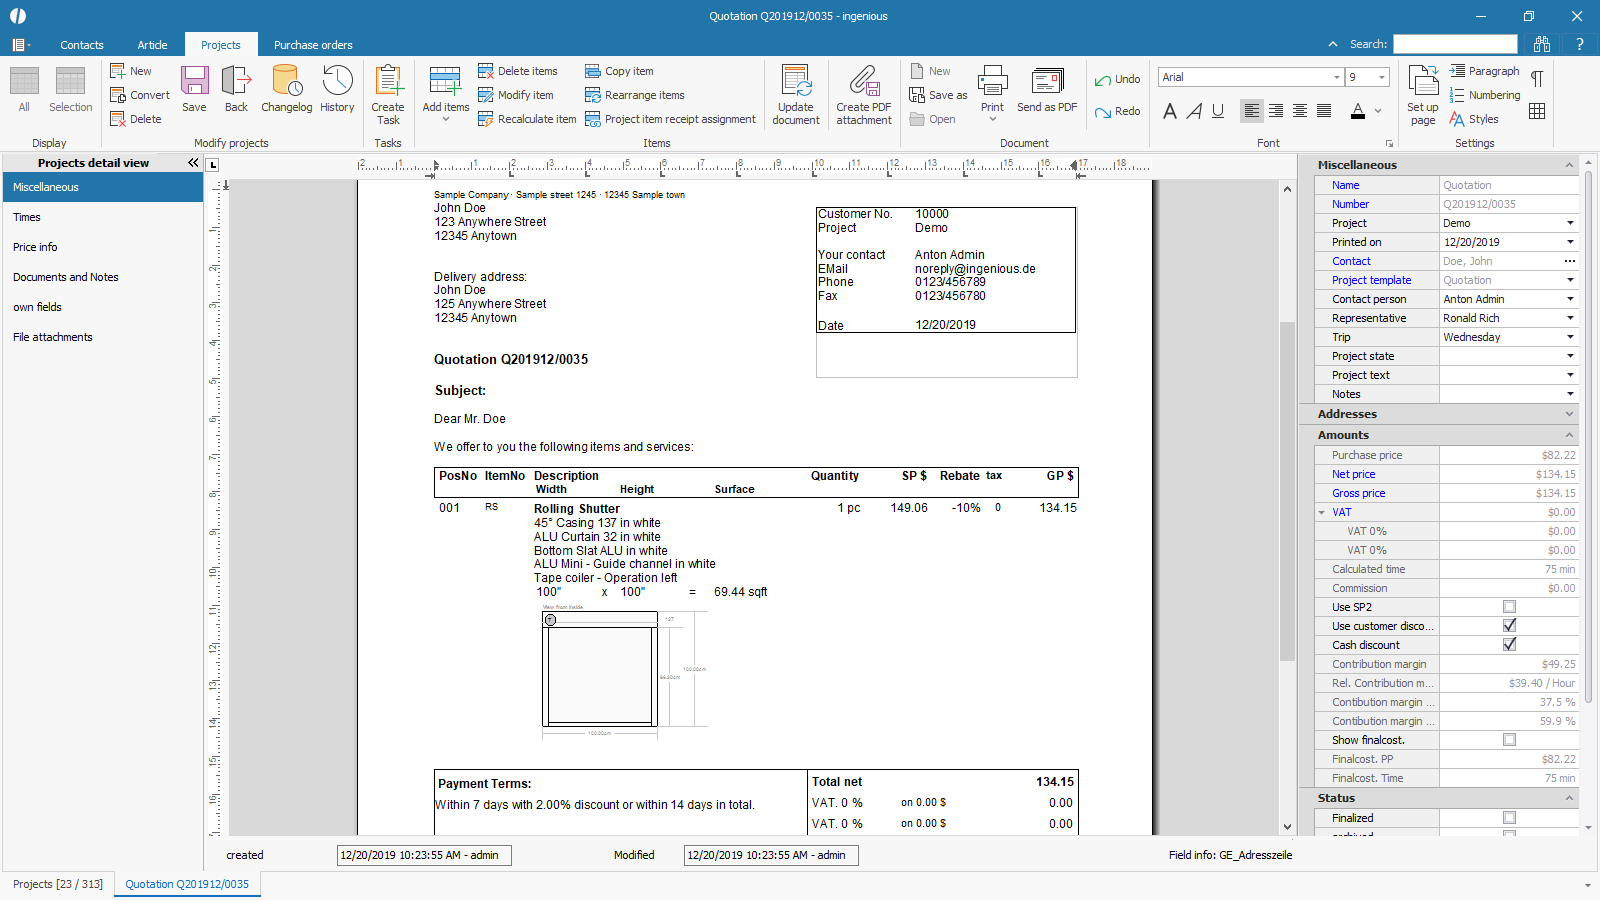
Task: Toggle the Show finalcost. checkbox
Action: coord(1509,740)
